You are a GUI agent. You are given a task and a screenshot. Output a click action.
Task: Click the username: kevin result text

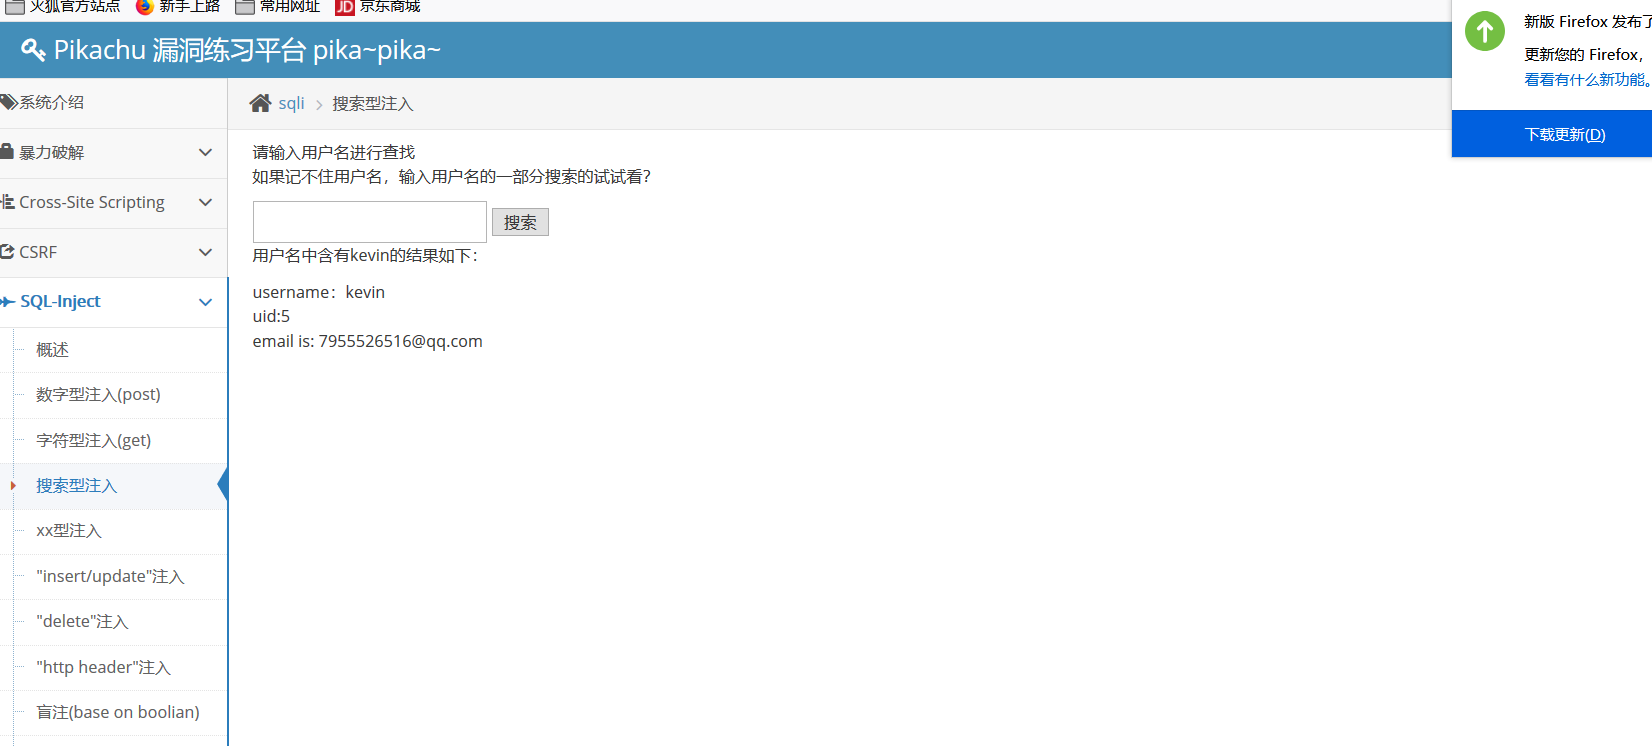pos(318,292)
